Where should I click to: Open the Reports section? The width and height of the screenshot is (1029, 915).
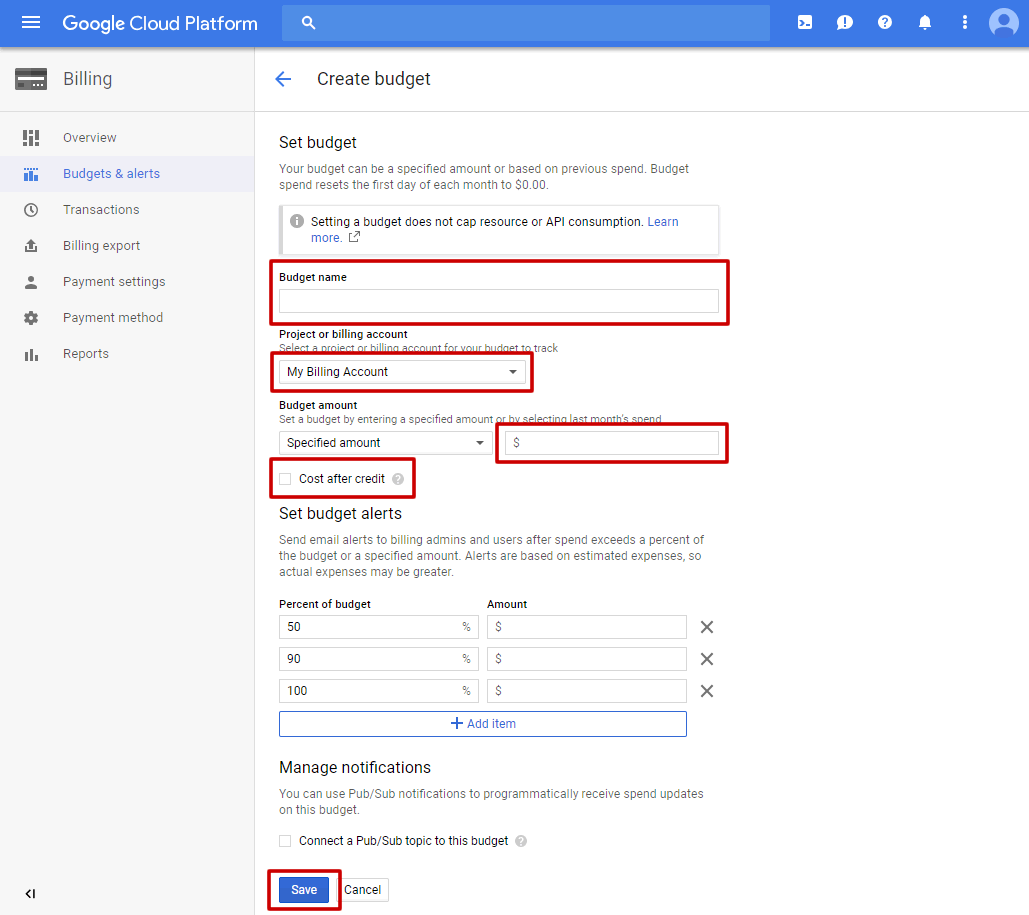(86, 353)
